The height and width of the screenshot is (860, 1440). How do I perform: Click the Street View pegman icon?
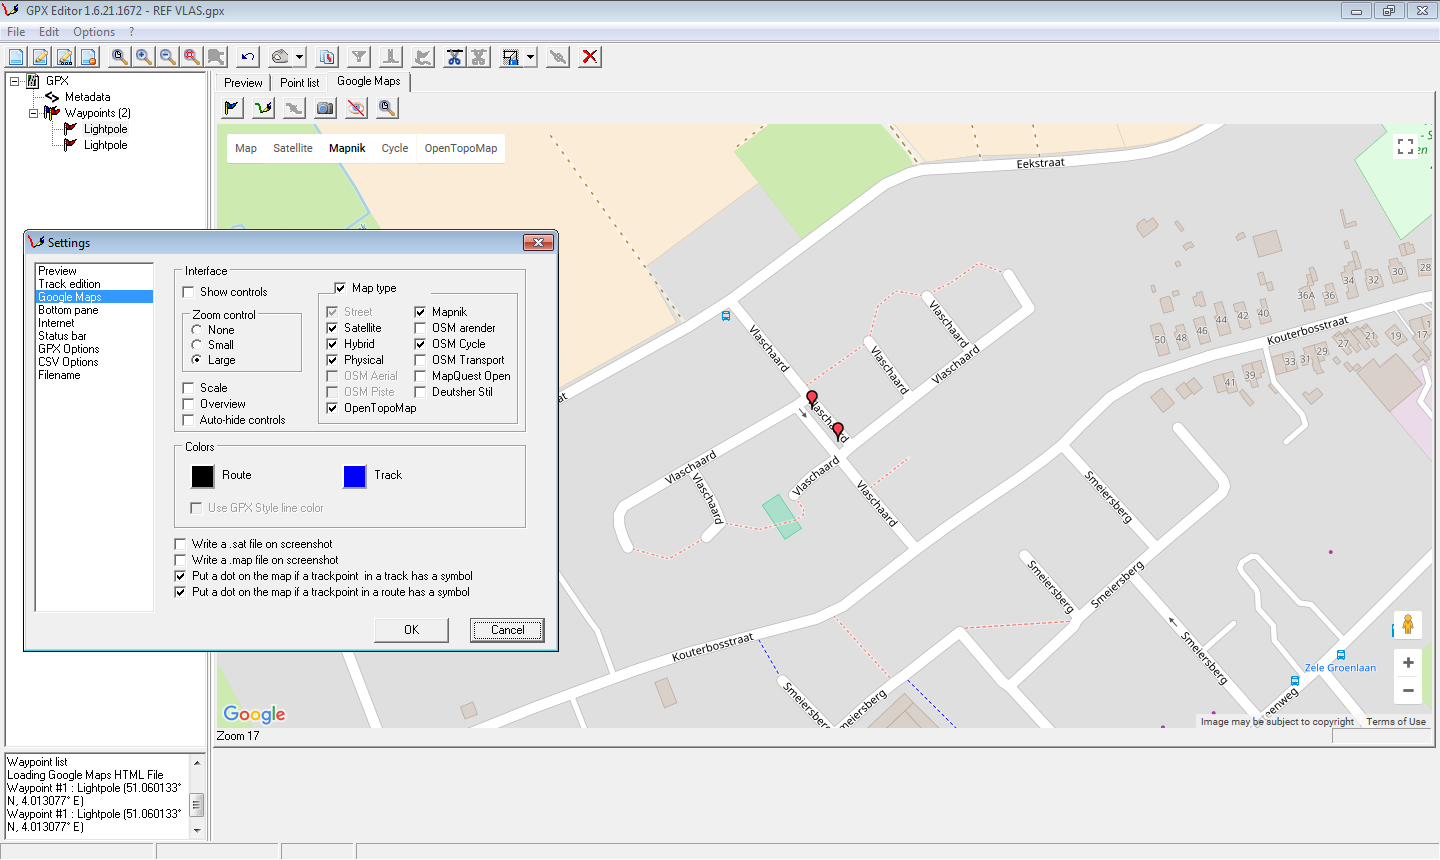[1407, 625]
